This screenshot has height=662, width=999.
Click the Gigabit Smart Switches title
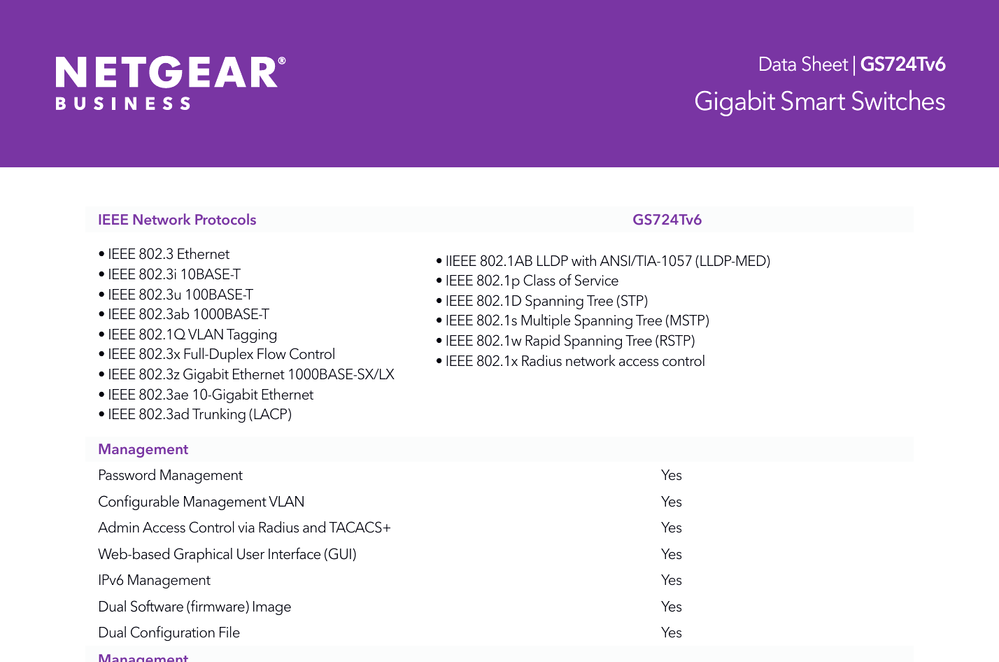(x=819, y=102)
